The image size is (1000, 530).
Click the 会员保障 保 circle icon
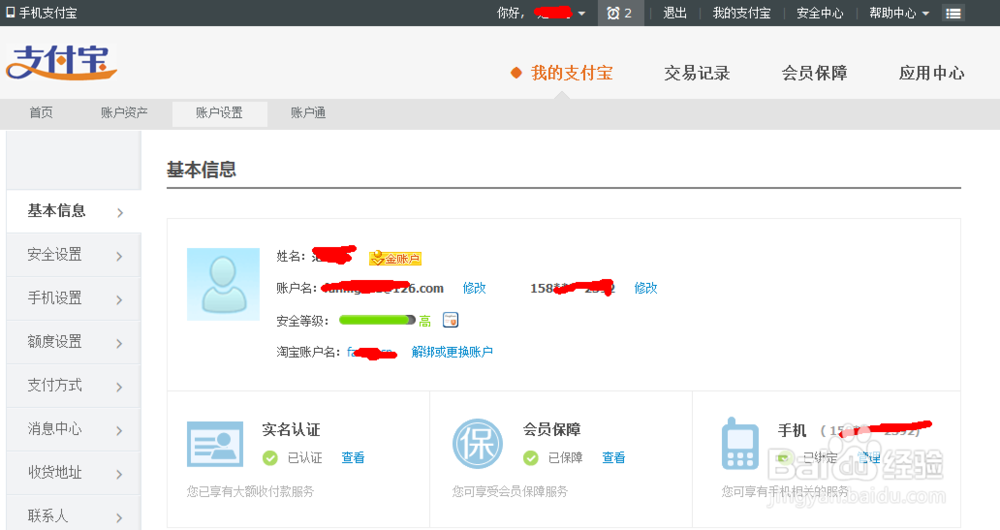click(x=478, y=444)
